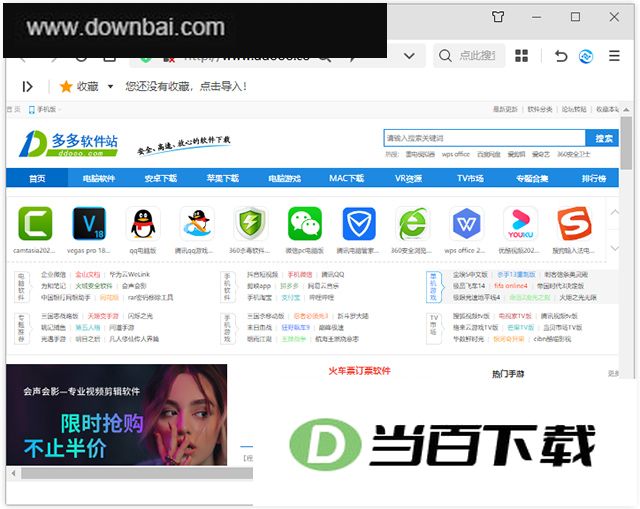This screenshot has height=509, width=640.
Task: Open the 专题合集 navigation tab
Action: [x=532, y=178]
